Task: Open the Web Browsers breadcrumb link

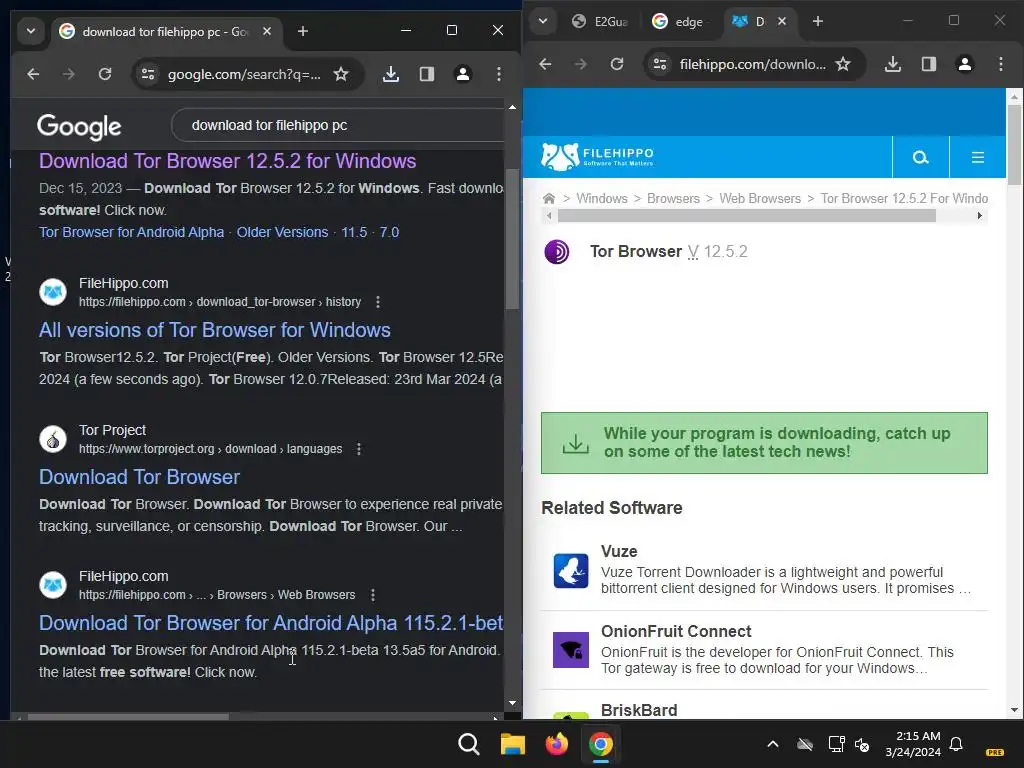Action: (x=760, y=199)
